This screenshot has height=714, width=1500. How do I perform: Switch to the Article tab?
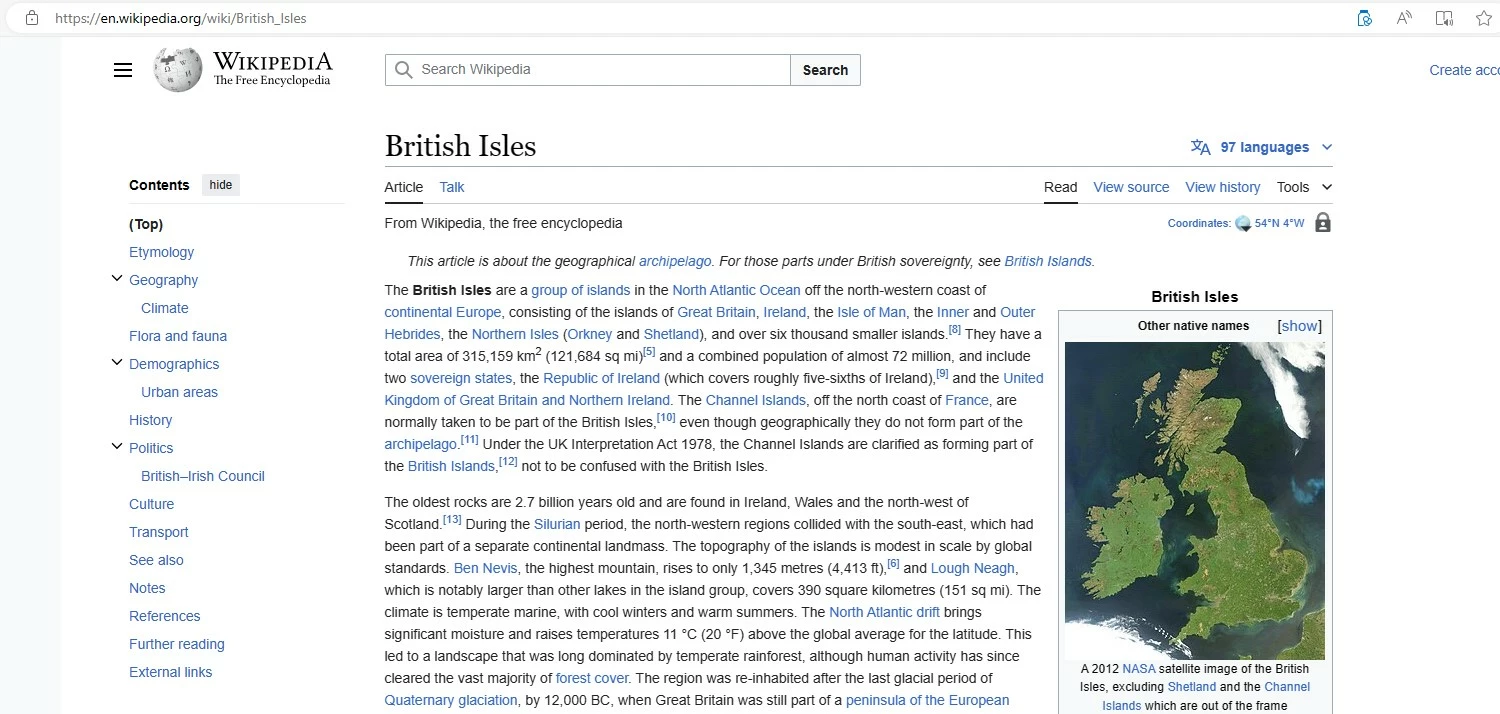tap(404, 187)
